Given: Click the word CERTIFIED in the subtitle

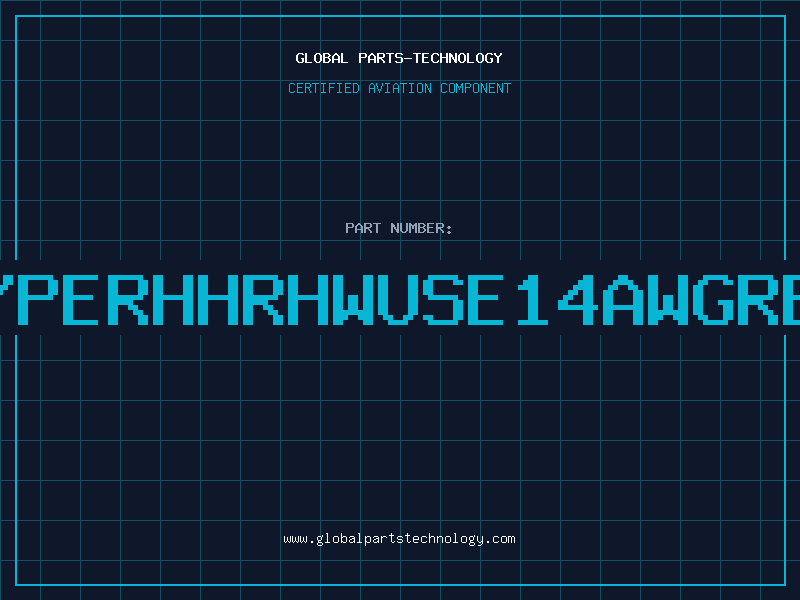Looking at the screenshot, I should [324, 88].
